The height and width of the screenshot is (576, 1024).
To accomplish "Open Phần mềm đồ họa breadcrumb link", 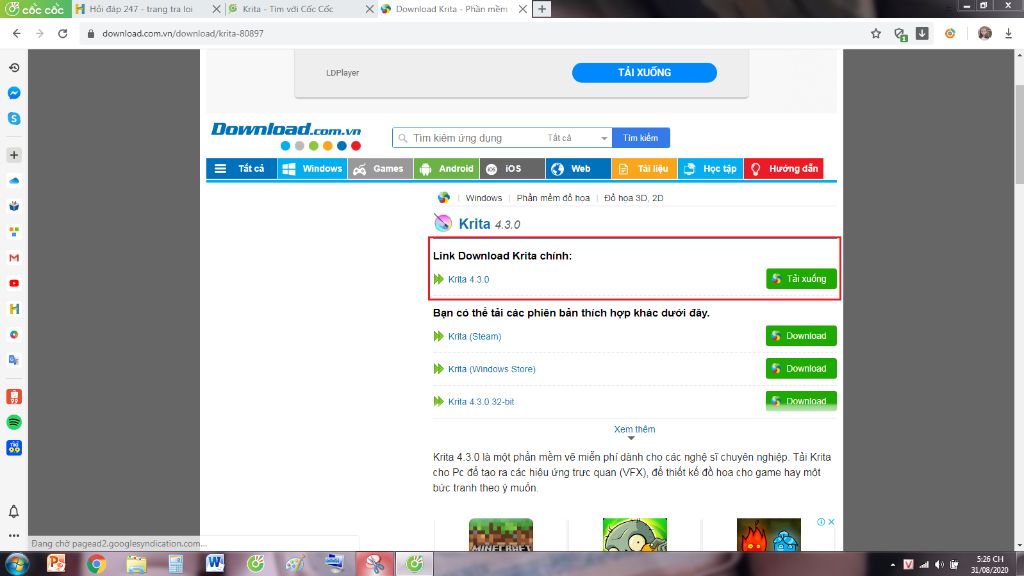I will 552,198.
